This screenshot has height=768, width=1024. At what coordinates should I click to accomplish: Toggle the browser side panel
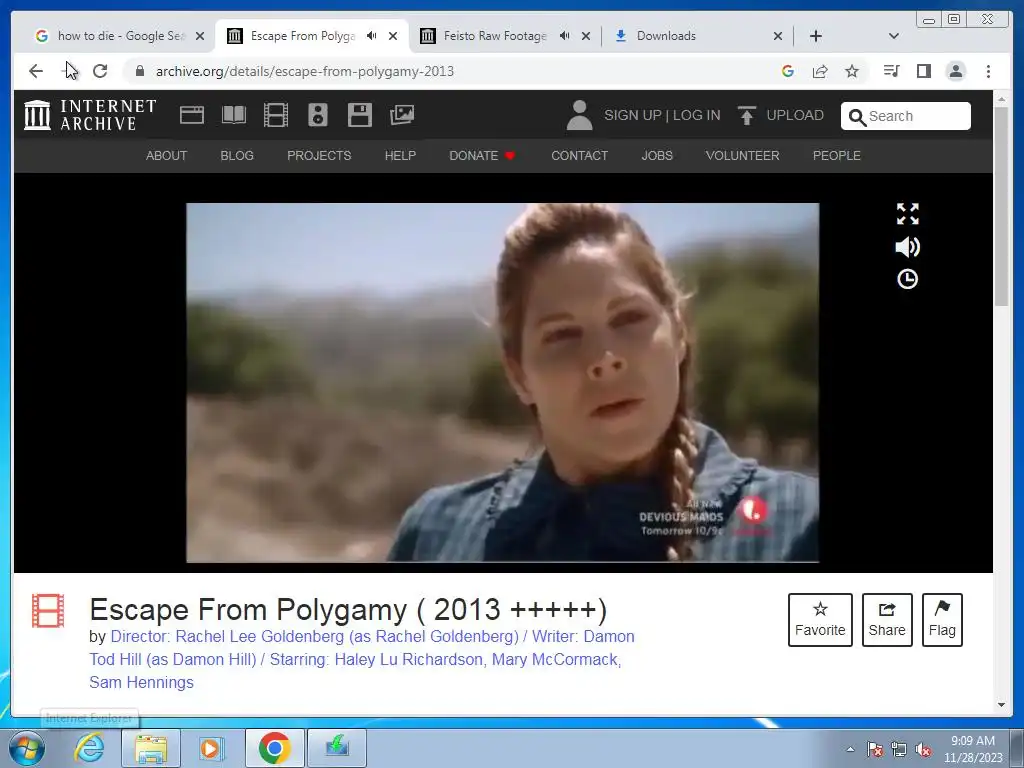tap(923, 71)
